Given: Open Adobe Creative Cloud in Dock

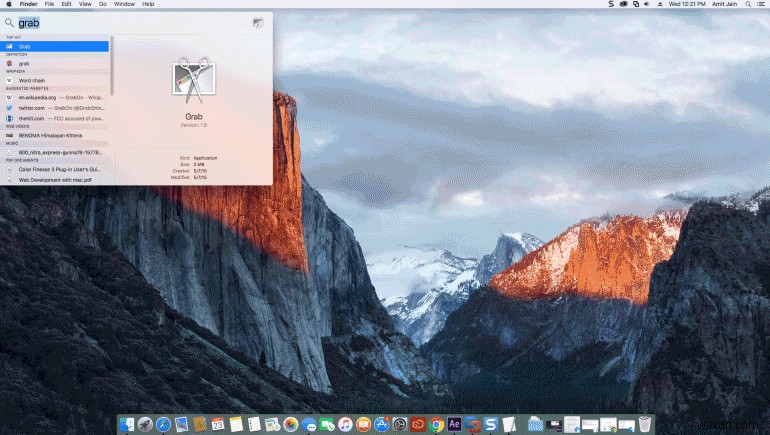Looking at the screenshot, I should [x=418, y=424].
